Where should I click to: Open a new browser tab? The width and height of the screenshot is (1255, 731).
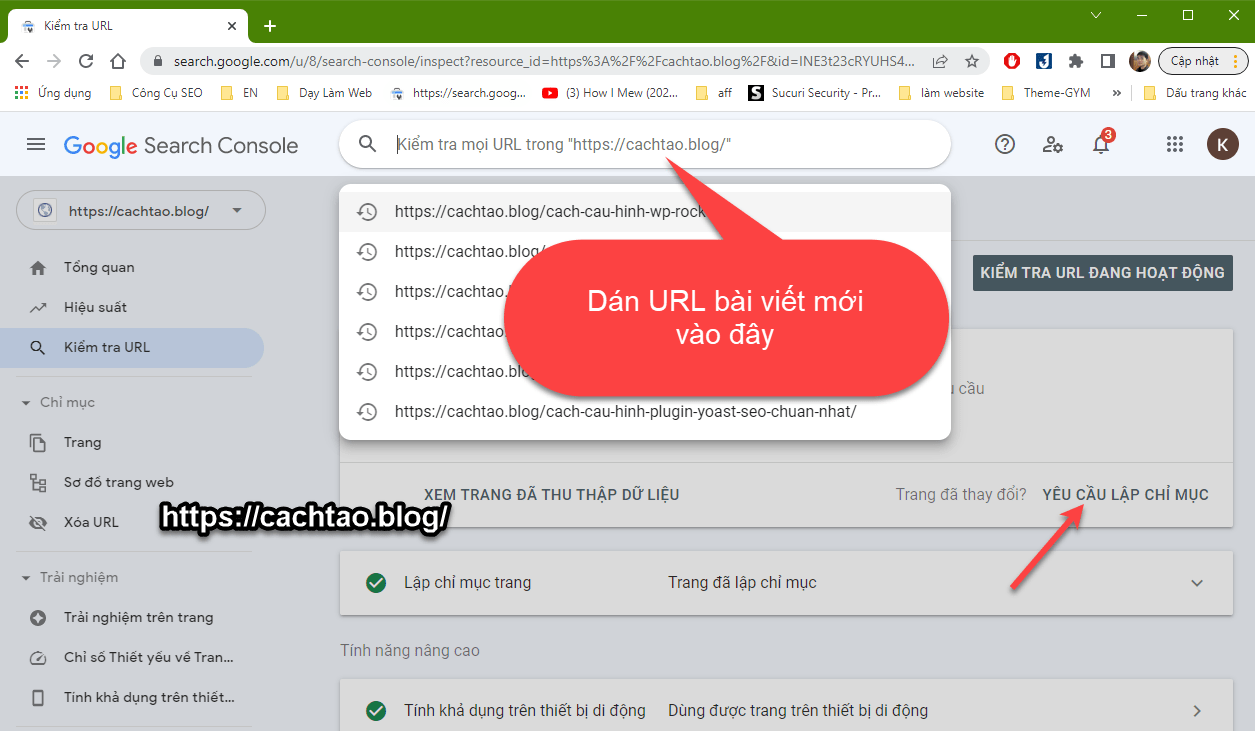(x=270, y=26)
